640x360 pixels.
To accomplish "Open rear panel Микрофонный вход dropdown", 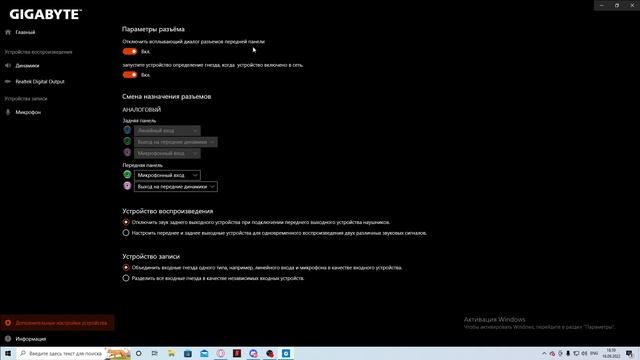I will coord(167,153).
